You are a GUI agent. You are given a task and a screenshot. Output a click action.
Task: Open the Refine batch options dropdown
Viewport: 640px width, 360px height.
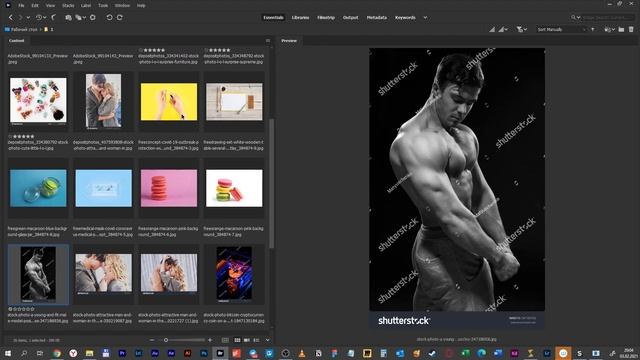(x=80, y=18)
